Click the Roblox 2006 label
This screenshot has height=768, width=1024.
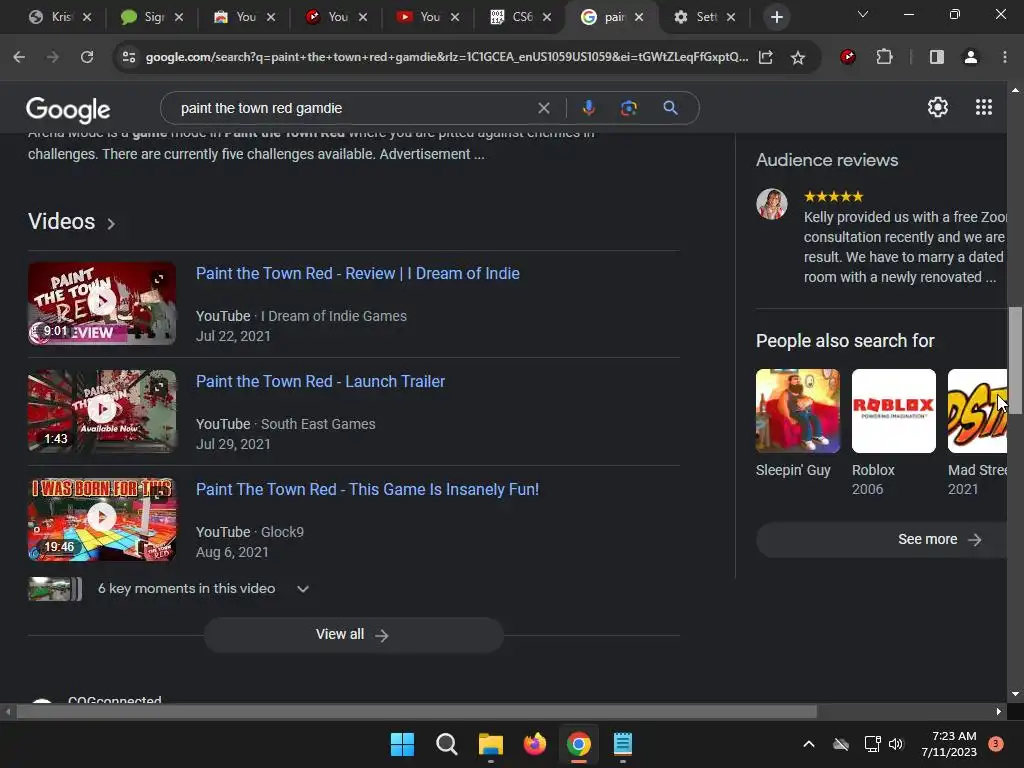[x=873, y=479]
